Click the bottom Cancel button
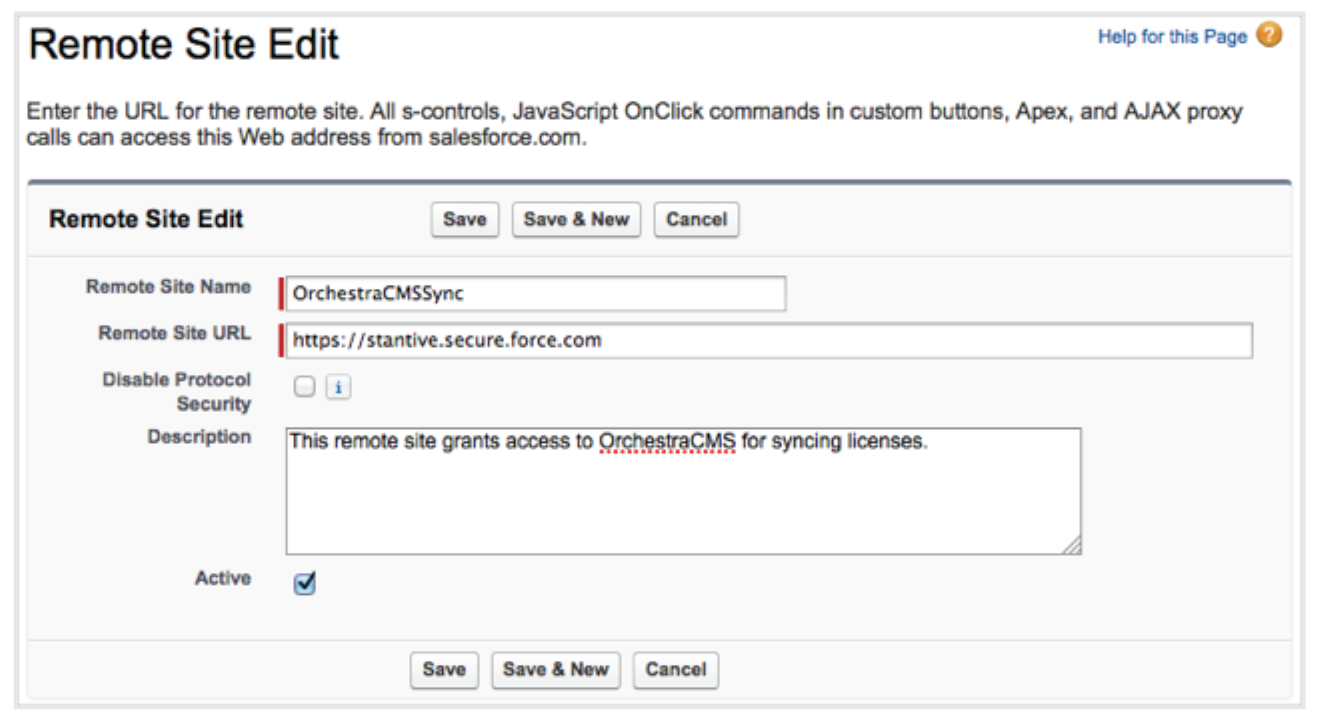Screen dimensions: 1320x728 coord(675,670)
